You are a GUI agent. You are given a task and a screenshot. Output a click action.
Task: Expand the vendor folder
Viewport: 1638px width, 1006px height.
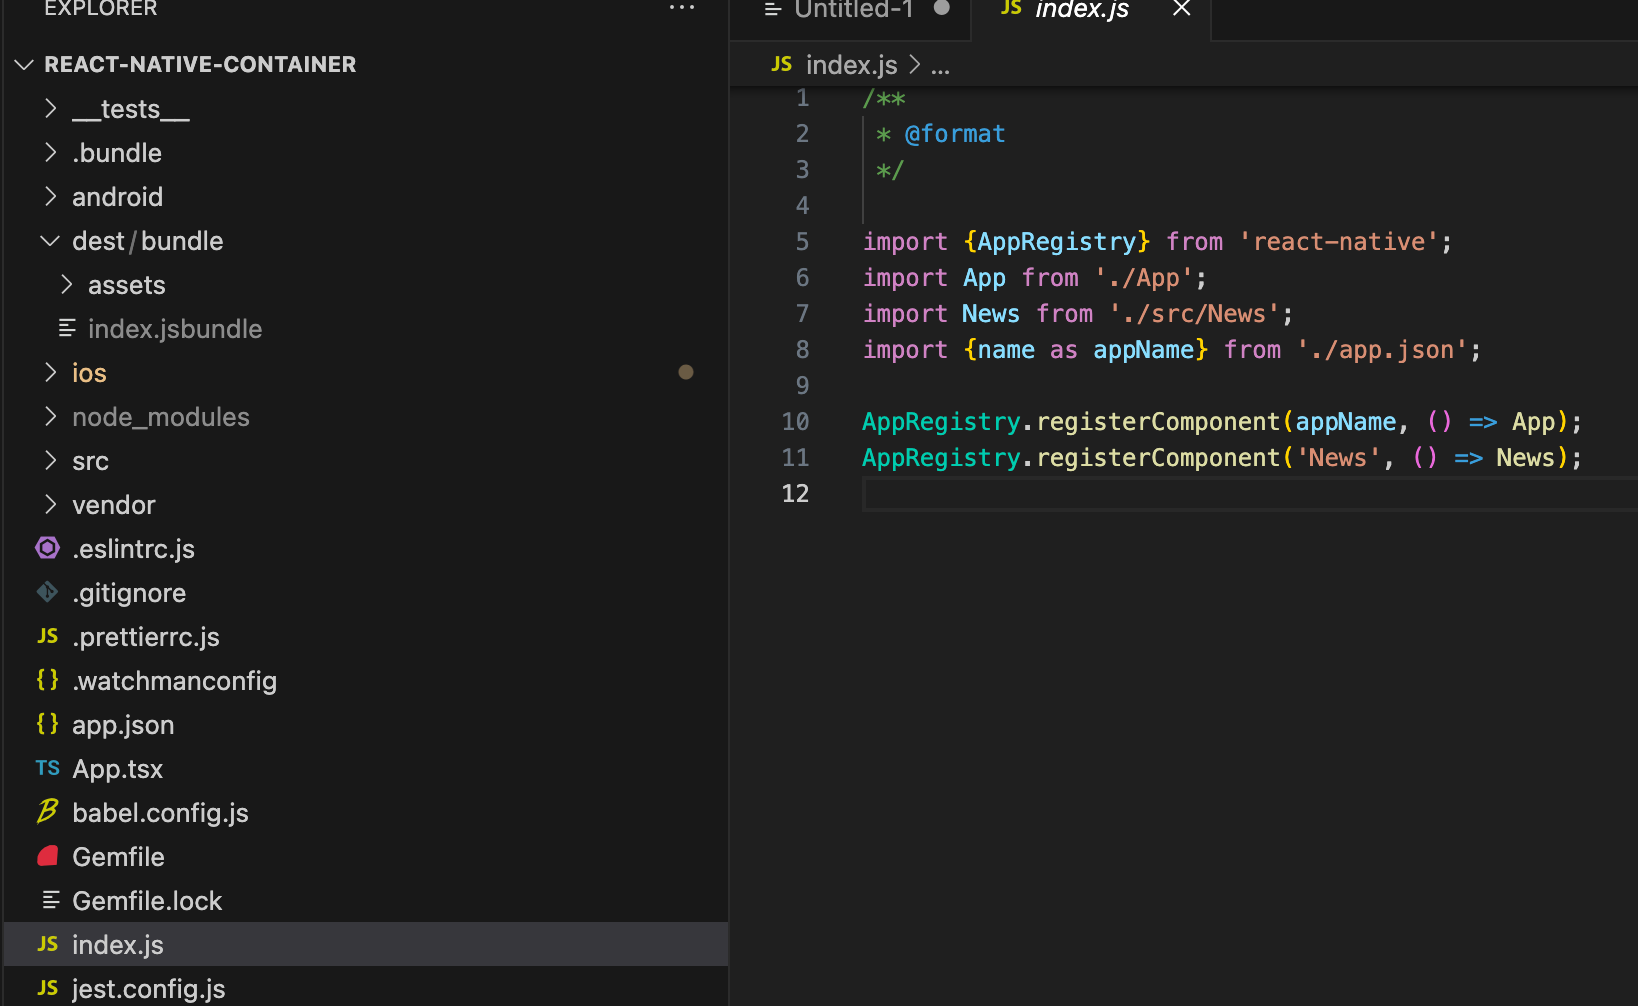click(x=51, y=504)
